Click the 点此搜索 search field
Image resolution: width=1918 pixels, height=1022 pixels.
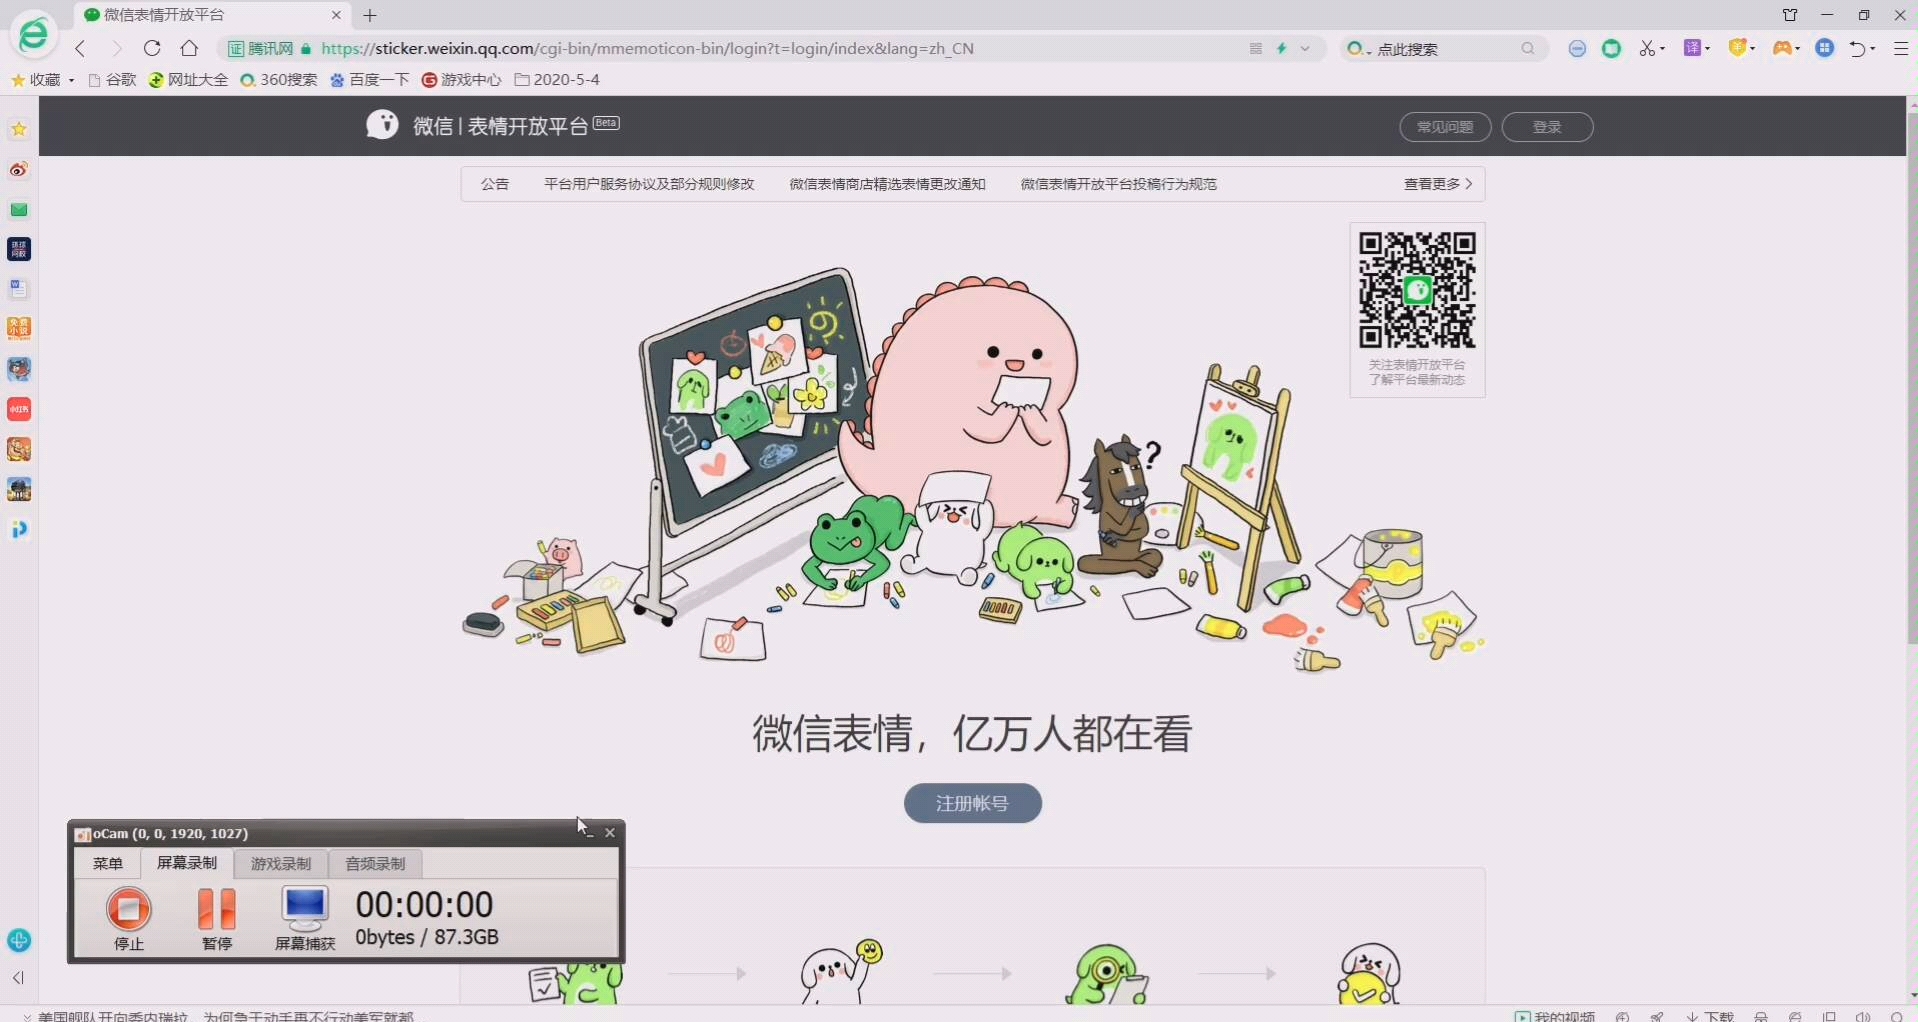(x=1445, y=48)
